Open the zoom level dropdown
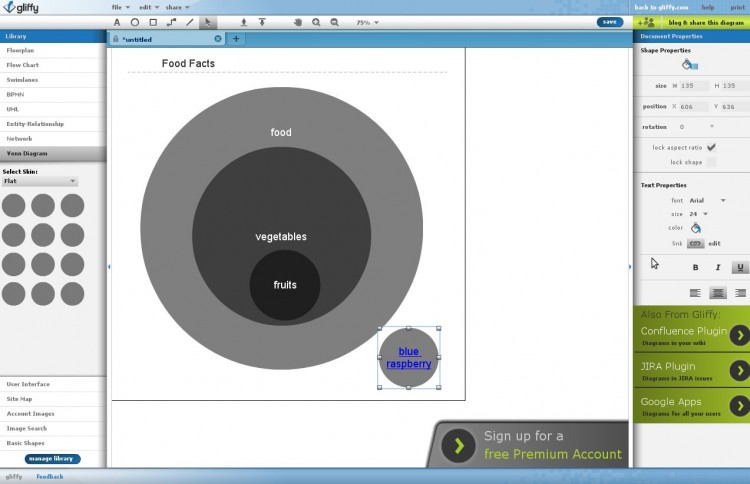 coord(367,22)
